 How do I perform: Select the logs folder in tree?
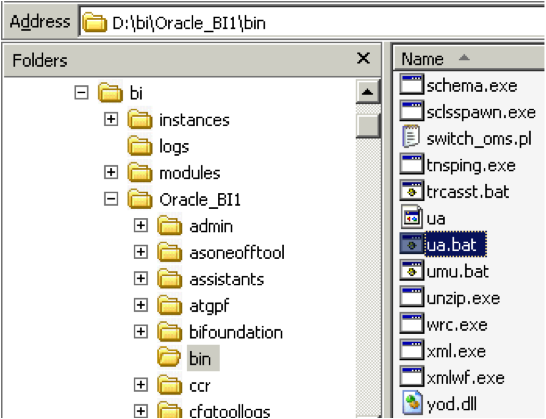(x=174, y=147)
